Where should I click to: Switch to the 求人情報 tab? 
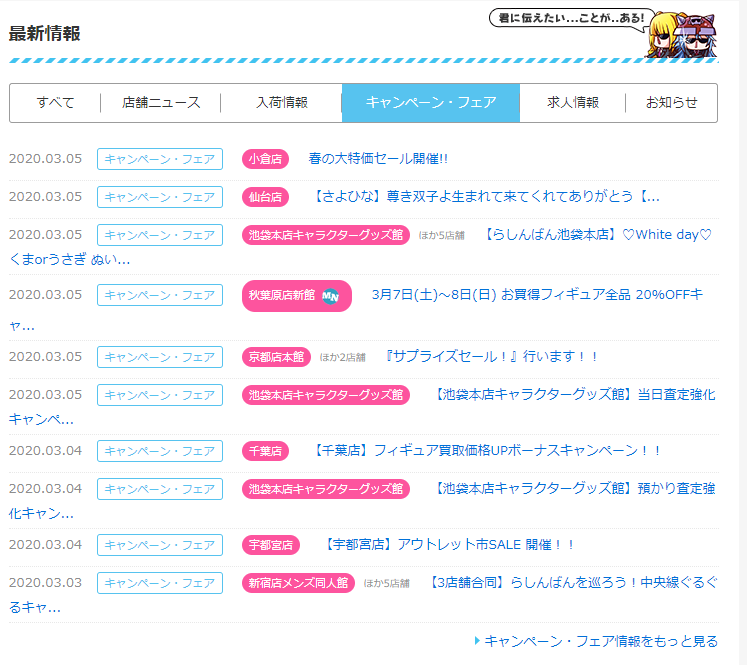point(573,103)
